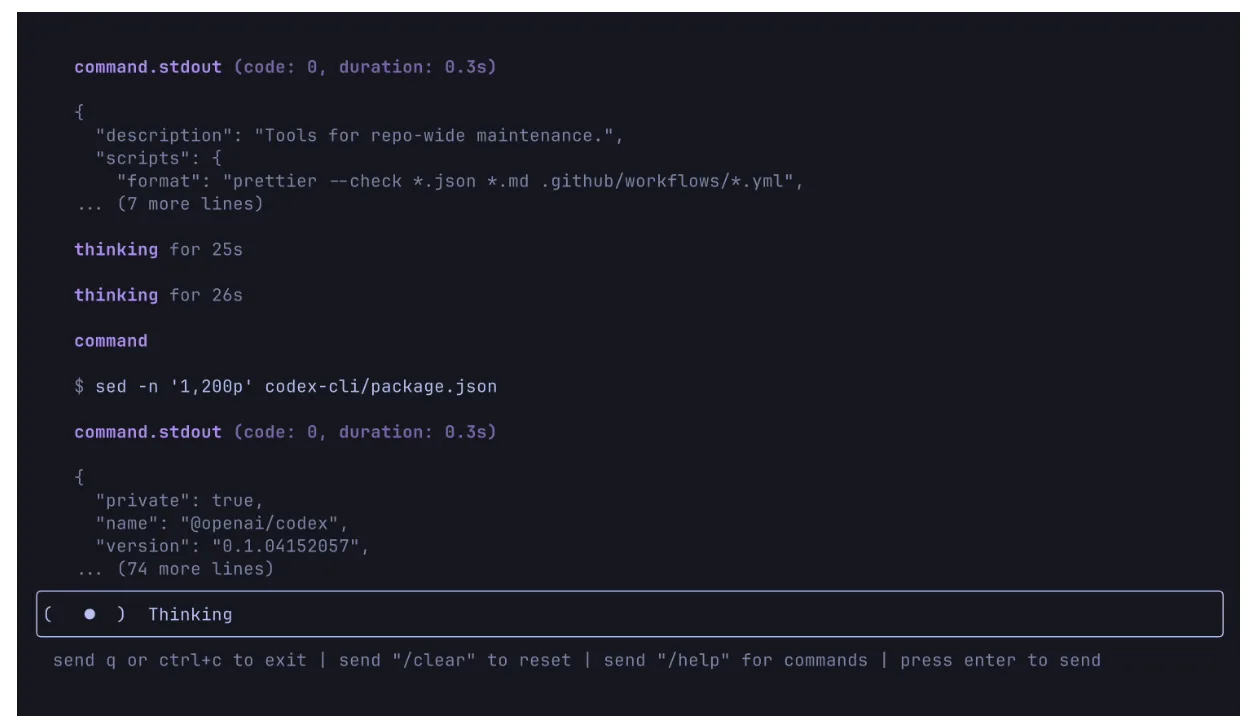
Task: Click the "press enter to send" hint
Action: point(1000,660)
